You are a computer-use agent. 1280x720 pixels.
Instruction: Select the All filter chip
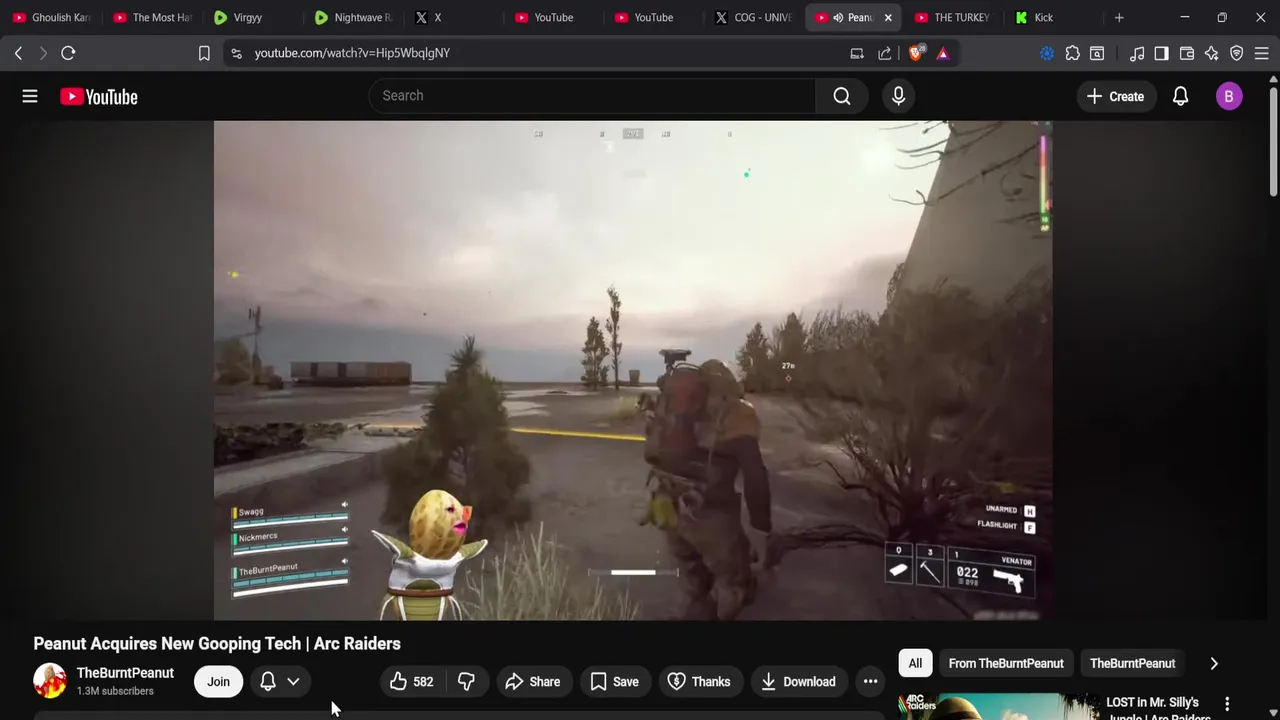pyautogui.click(x=915, y=664)
